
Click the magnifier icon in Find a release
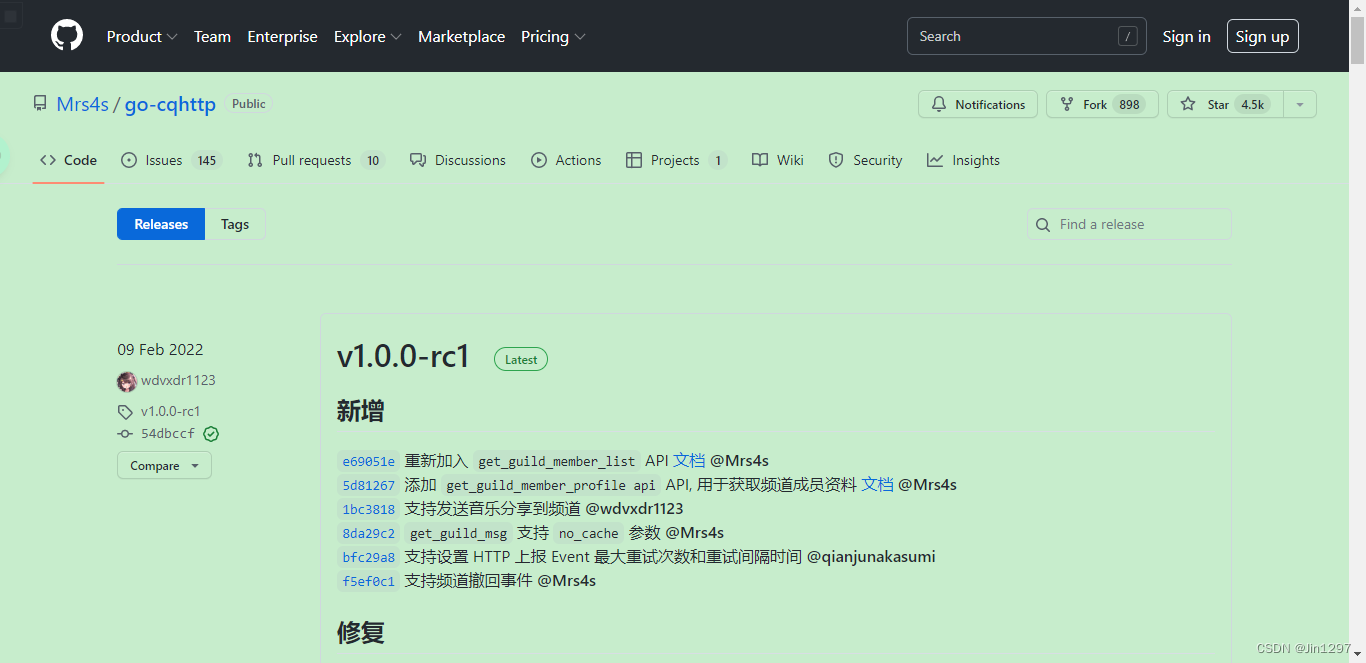click(1043, 225)
